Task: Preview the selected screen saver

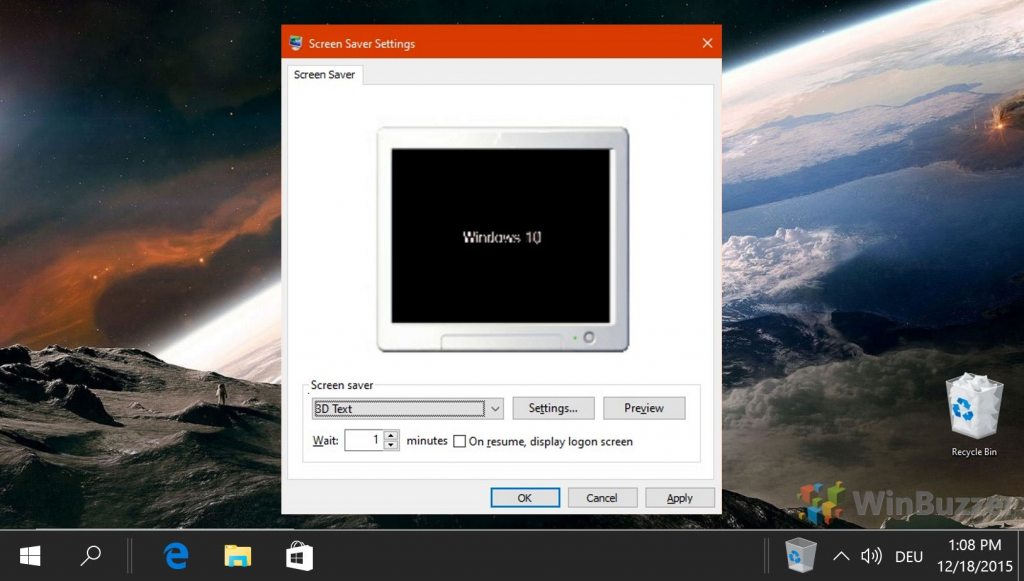Action: 644,408
